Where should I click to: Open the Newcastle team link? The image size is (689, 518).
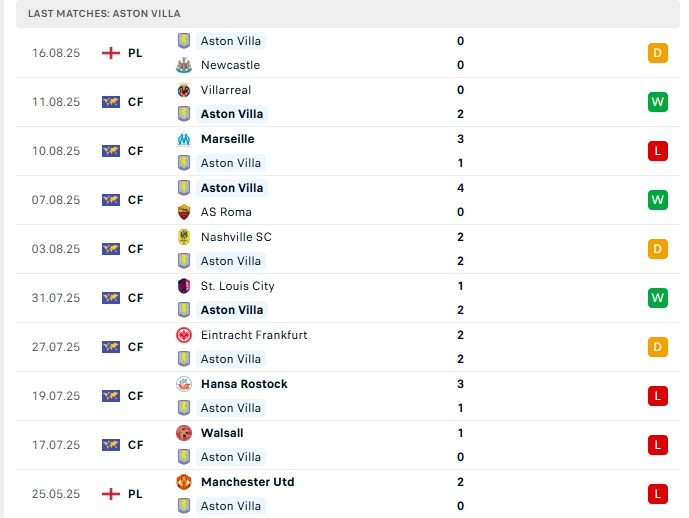[x=230, y=65]
